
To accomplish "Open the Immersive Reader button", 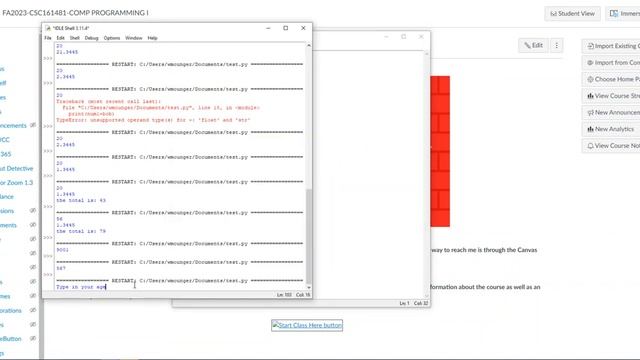I will coord(623,13).
